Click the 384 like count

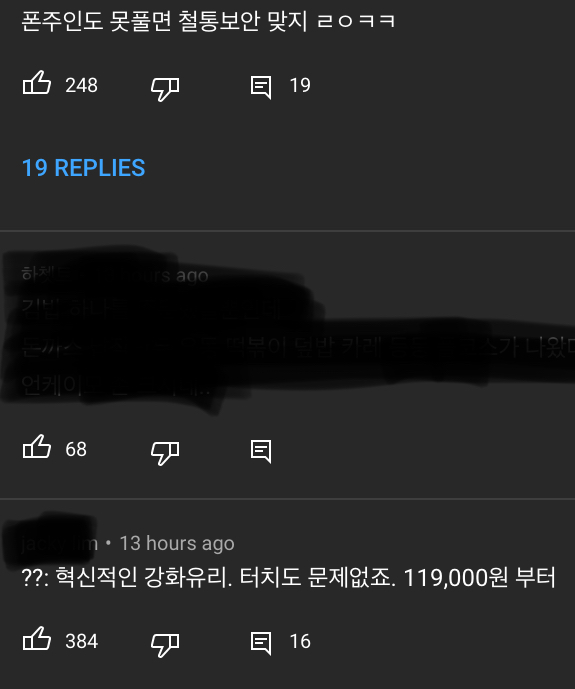pyautogui.click(x=82, y=642)
